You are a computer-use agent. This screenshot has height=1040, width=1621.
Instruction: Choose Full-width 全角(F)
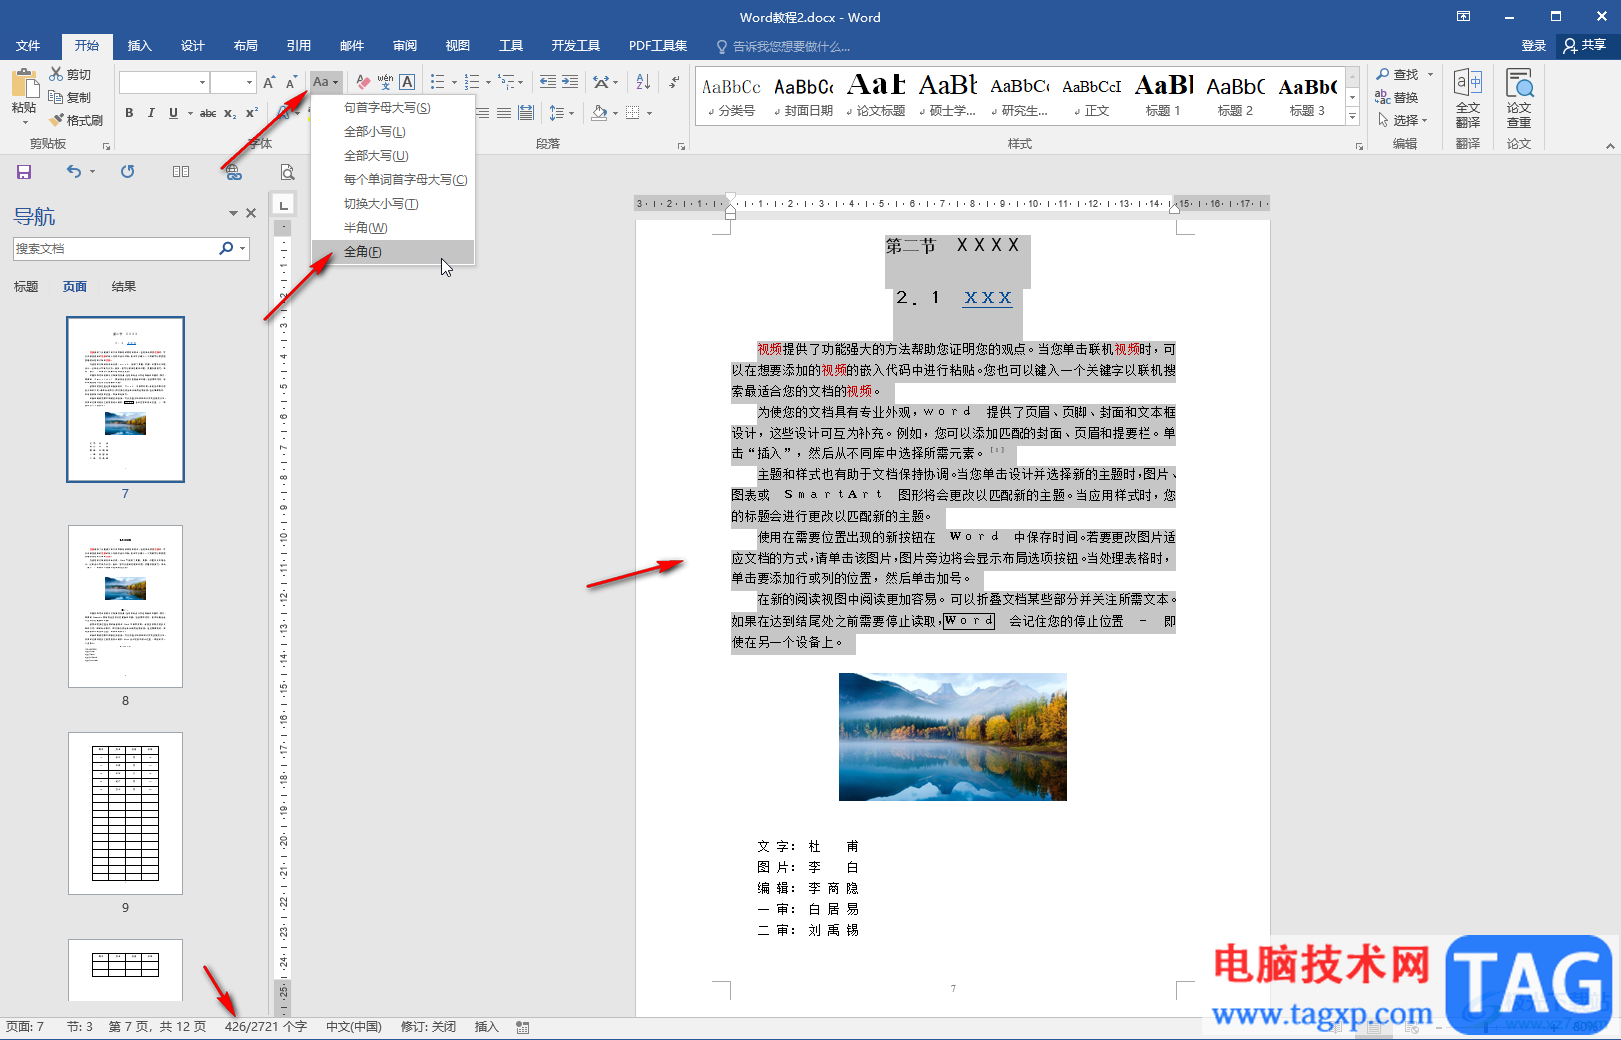pyautogui.click(x=392, y=252)
